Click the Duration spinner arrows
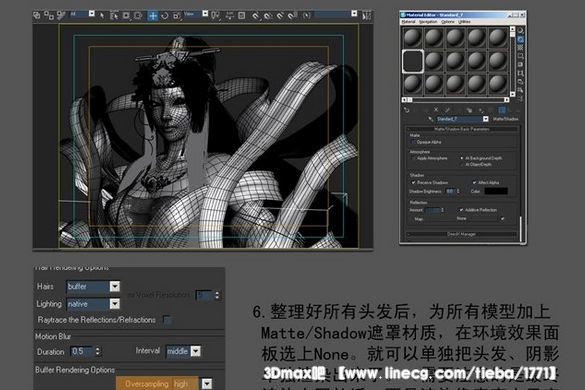The height and width of the screenshot is (390, 585). tap(97, 351)
